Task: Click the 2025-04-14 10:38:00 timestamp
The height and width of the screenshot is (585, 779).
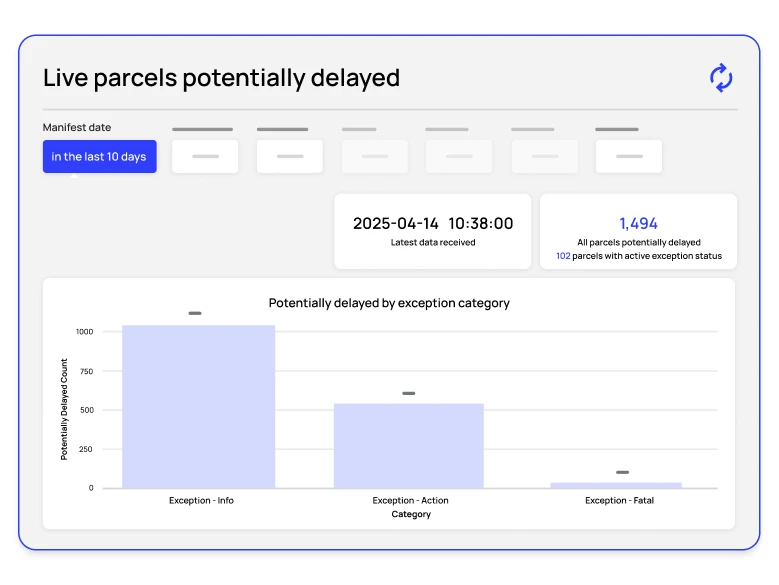Action: point(432,224)
